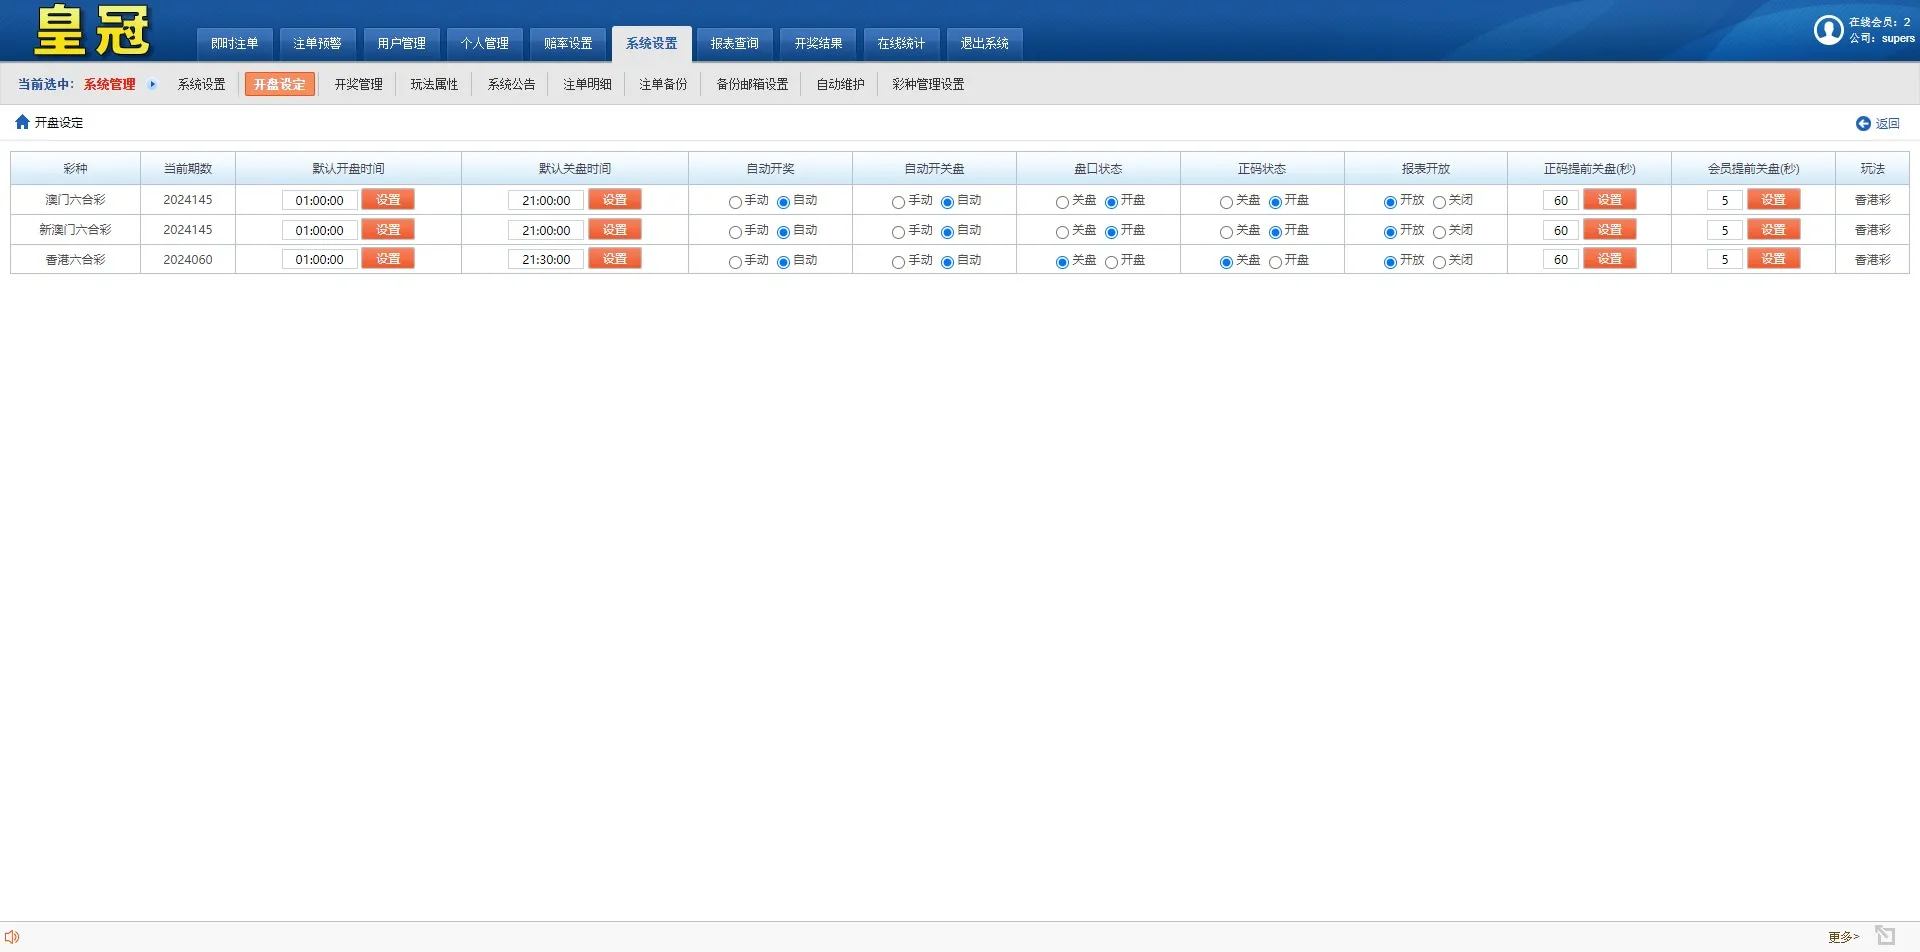Open the 报表查询 top tab
1920x952 pixels.
pyautogui.click(x=734, y=44)
